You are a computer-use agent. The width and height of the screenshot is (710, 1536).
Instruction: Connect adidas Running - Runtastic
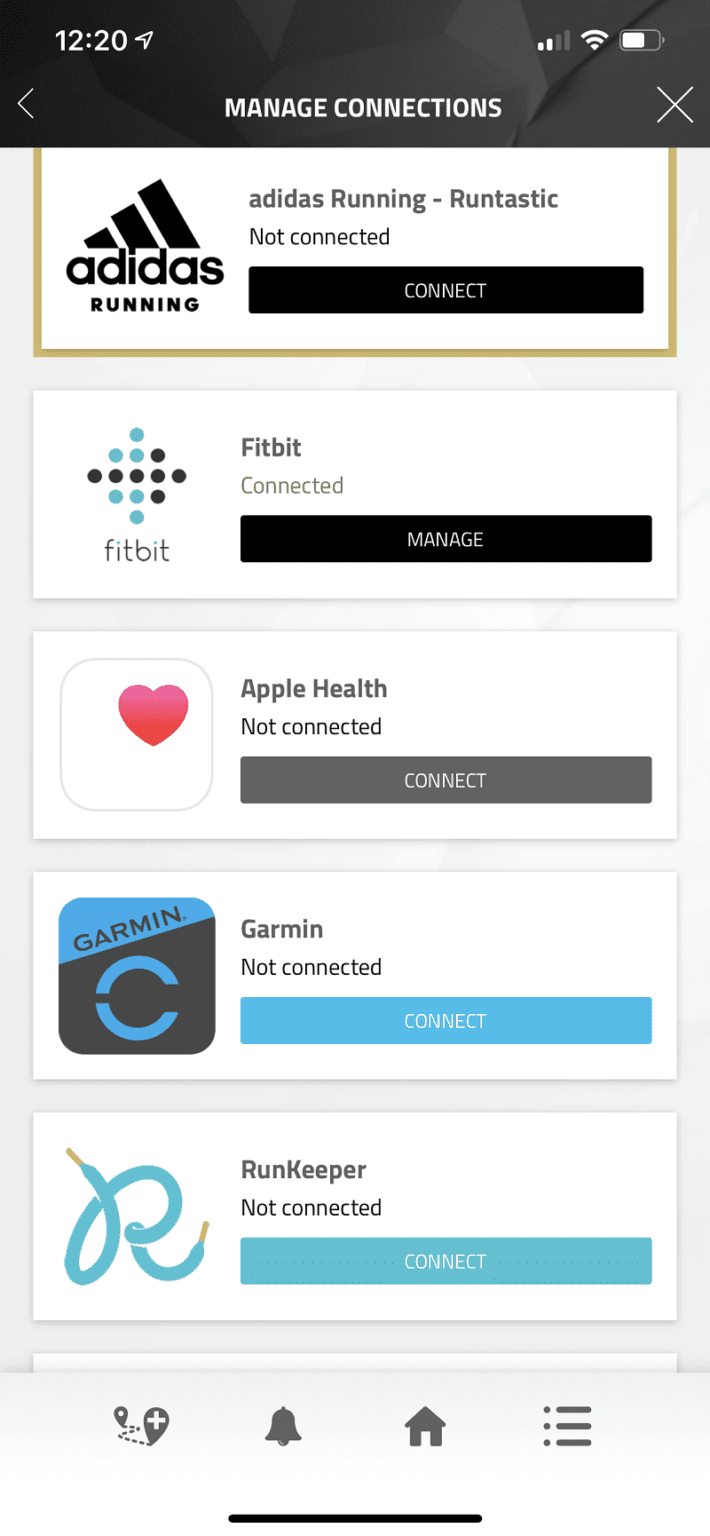(x=445, y=291)
